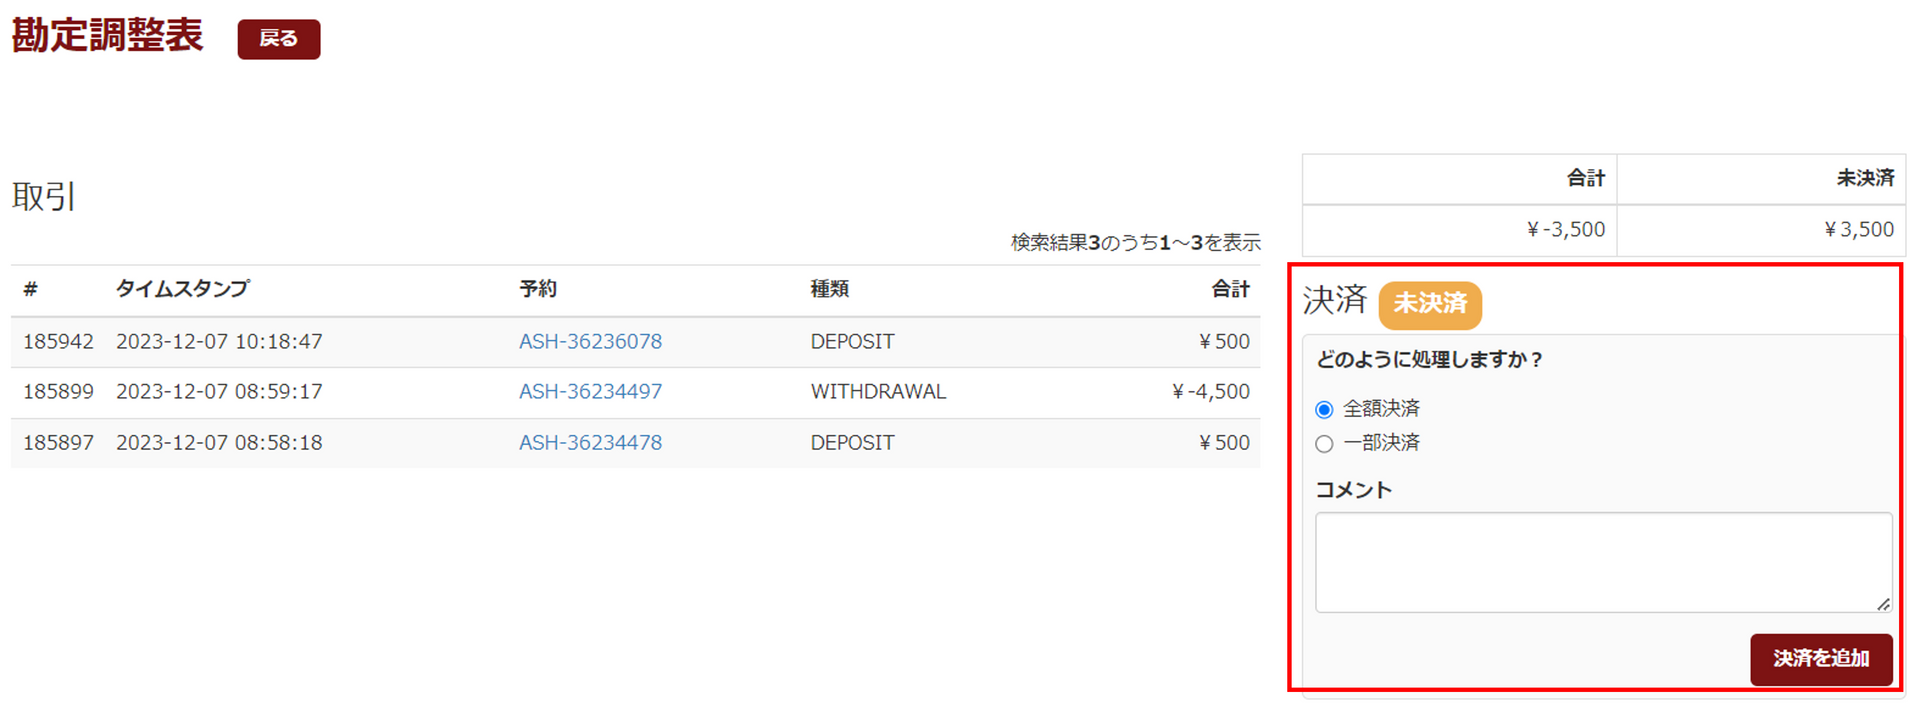Click the comment box resize handle

[x=1883, y=604]
